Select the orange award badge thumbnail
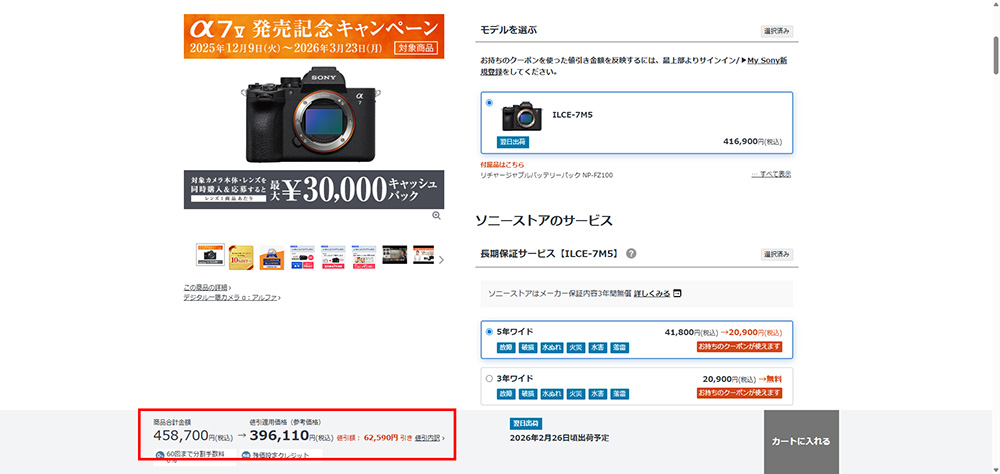 coord(272,257)
